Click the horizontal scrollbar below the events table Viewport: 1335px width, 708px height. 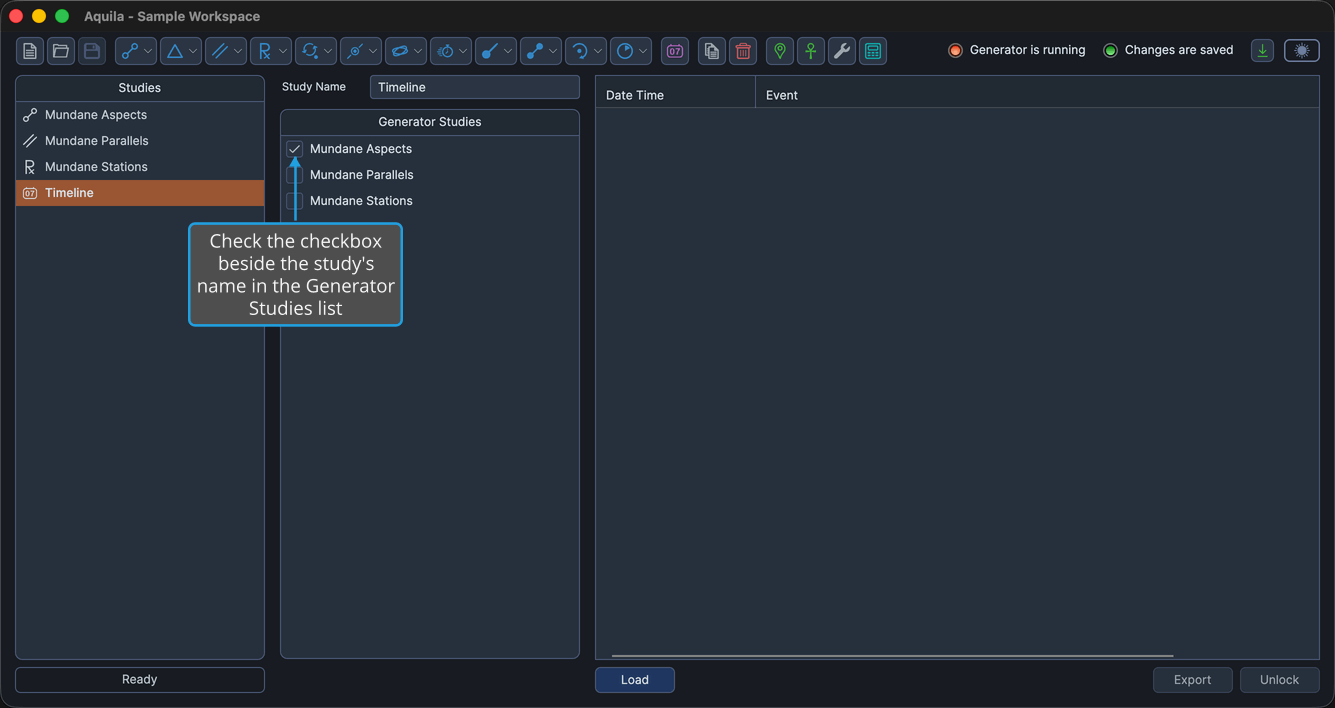892,656
